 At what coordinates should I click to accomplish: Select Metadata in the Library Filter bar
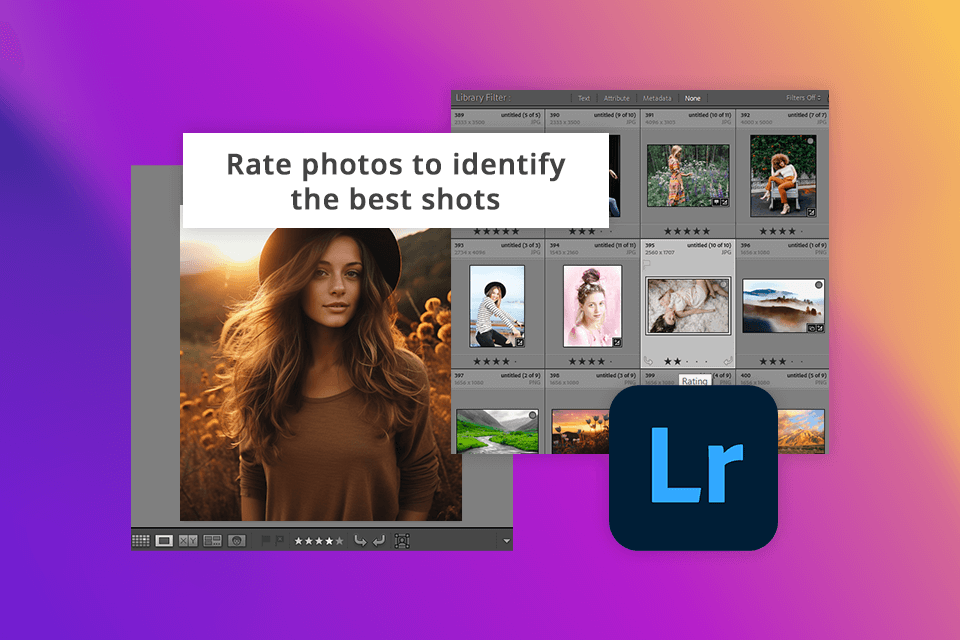coord(657,98)
